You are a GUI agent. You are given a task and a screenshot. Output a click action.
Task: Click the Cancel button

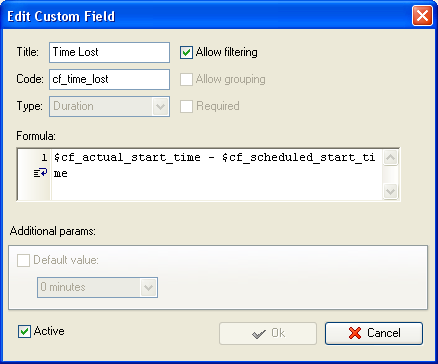(374, 333)
